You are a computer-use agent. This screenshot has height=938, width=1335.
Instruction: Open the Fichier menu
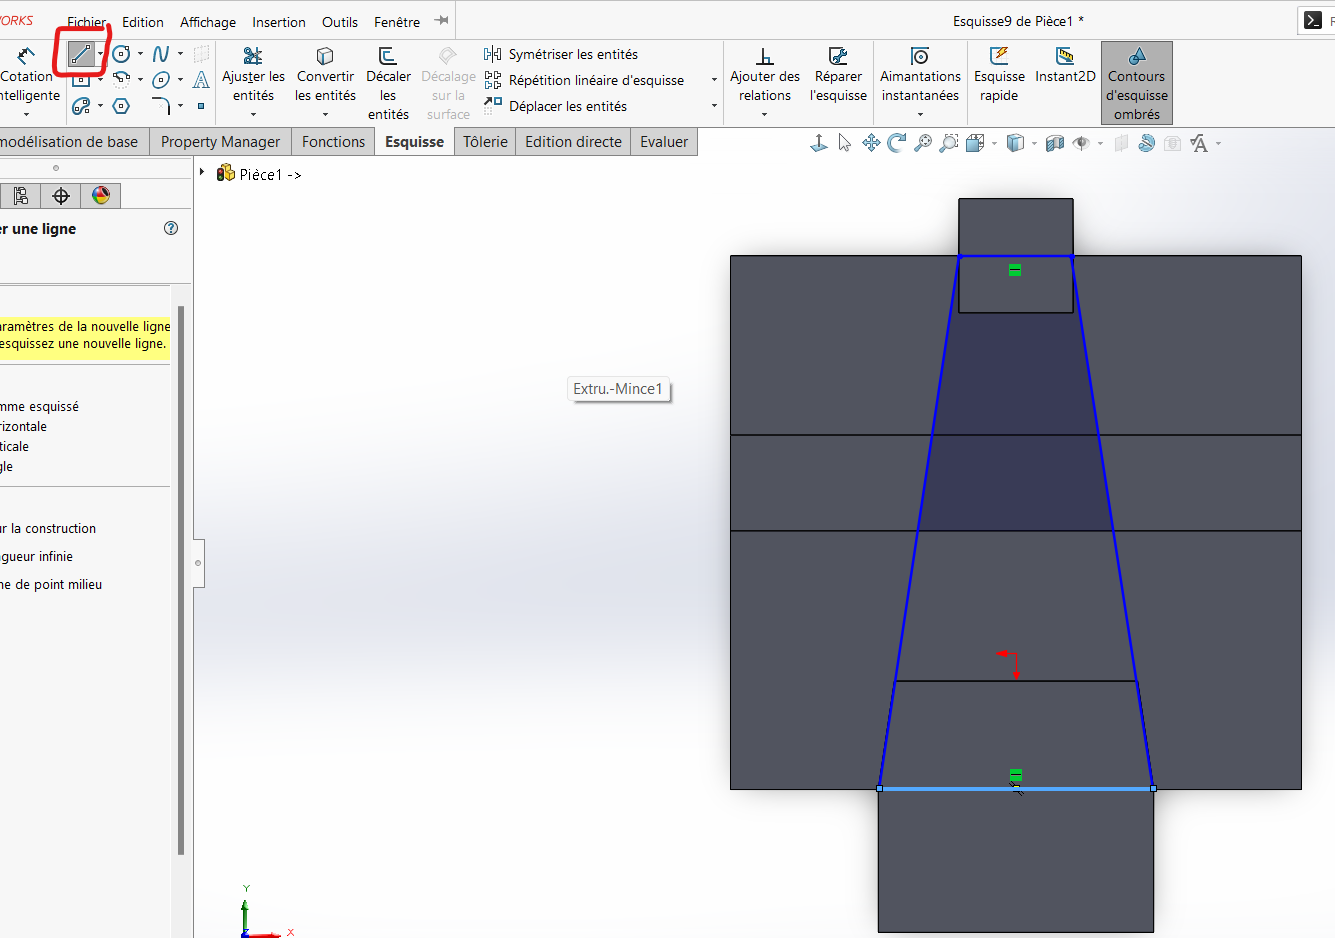tap(87, 22)
